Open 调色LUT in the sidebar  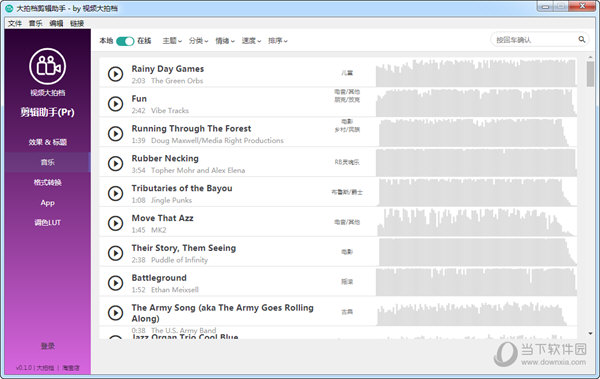pyautogui.click(x=47, y=222)
